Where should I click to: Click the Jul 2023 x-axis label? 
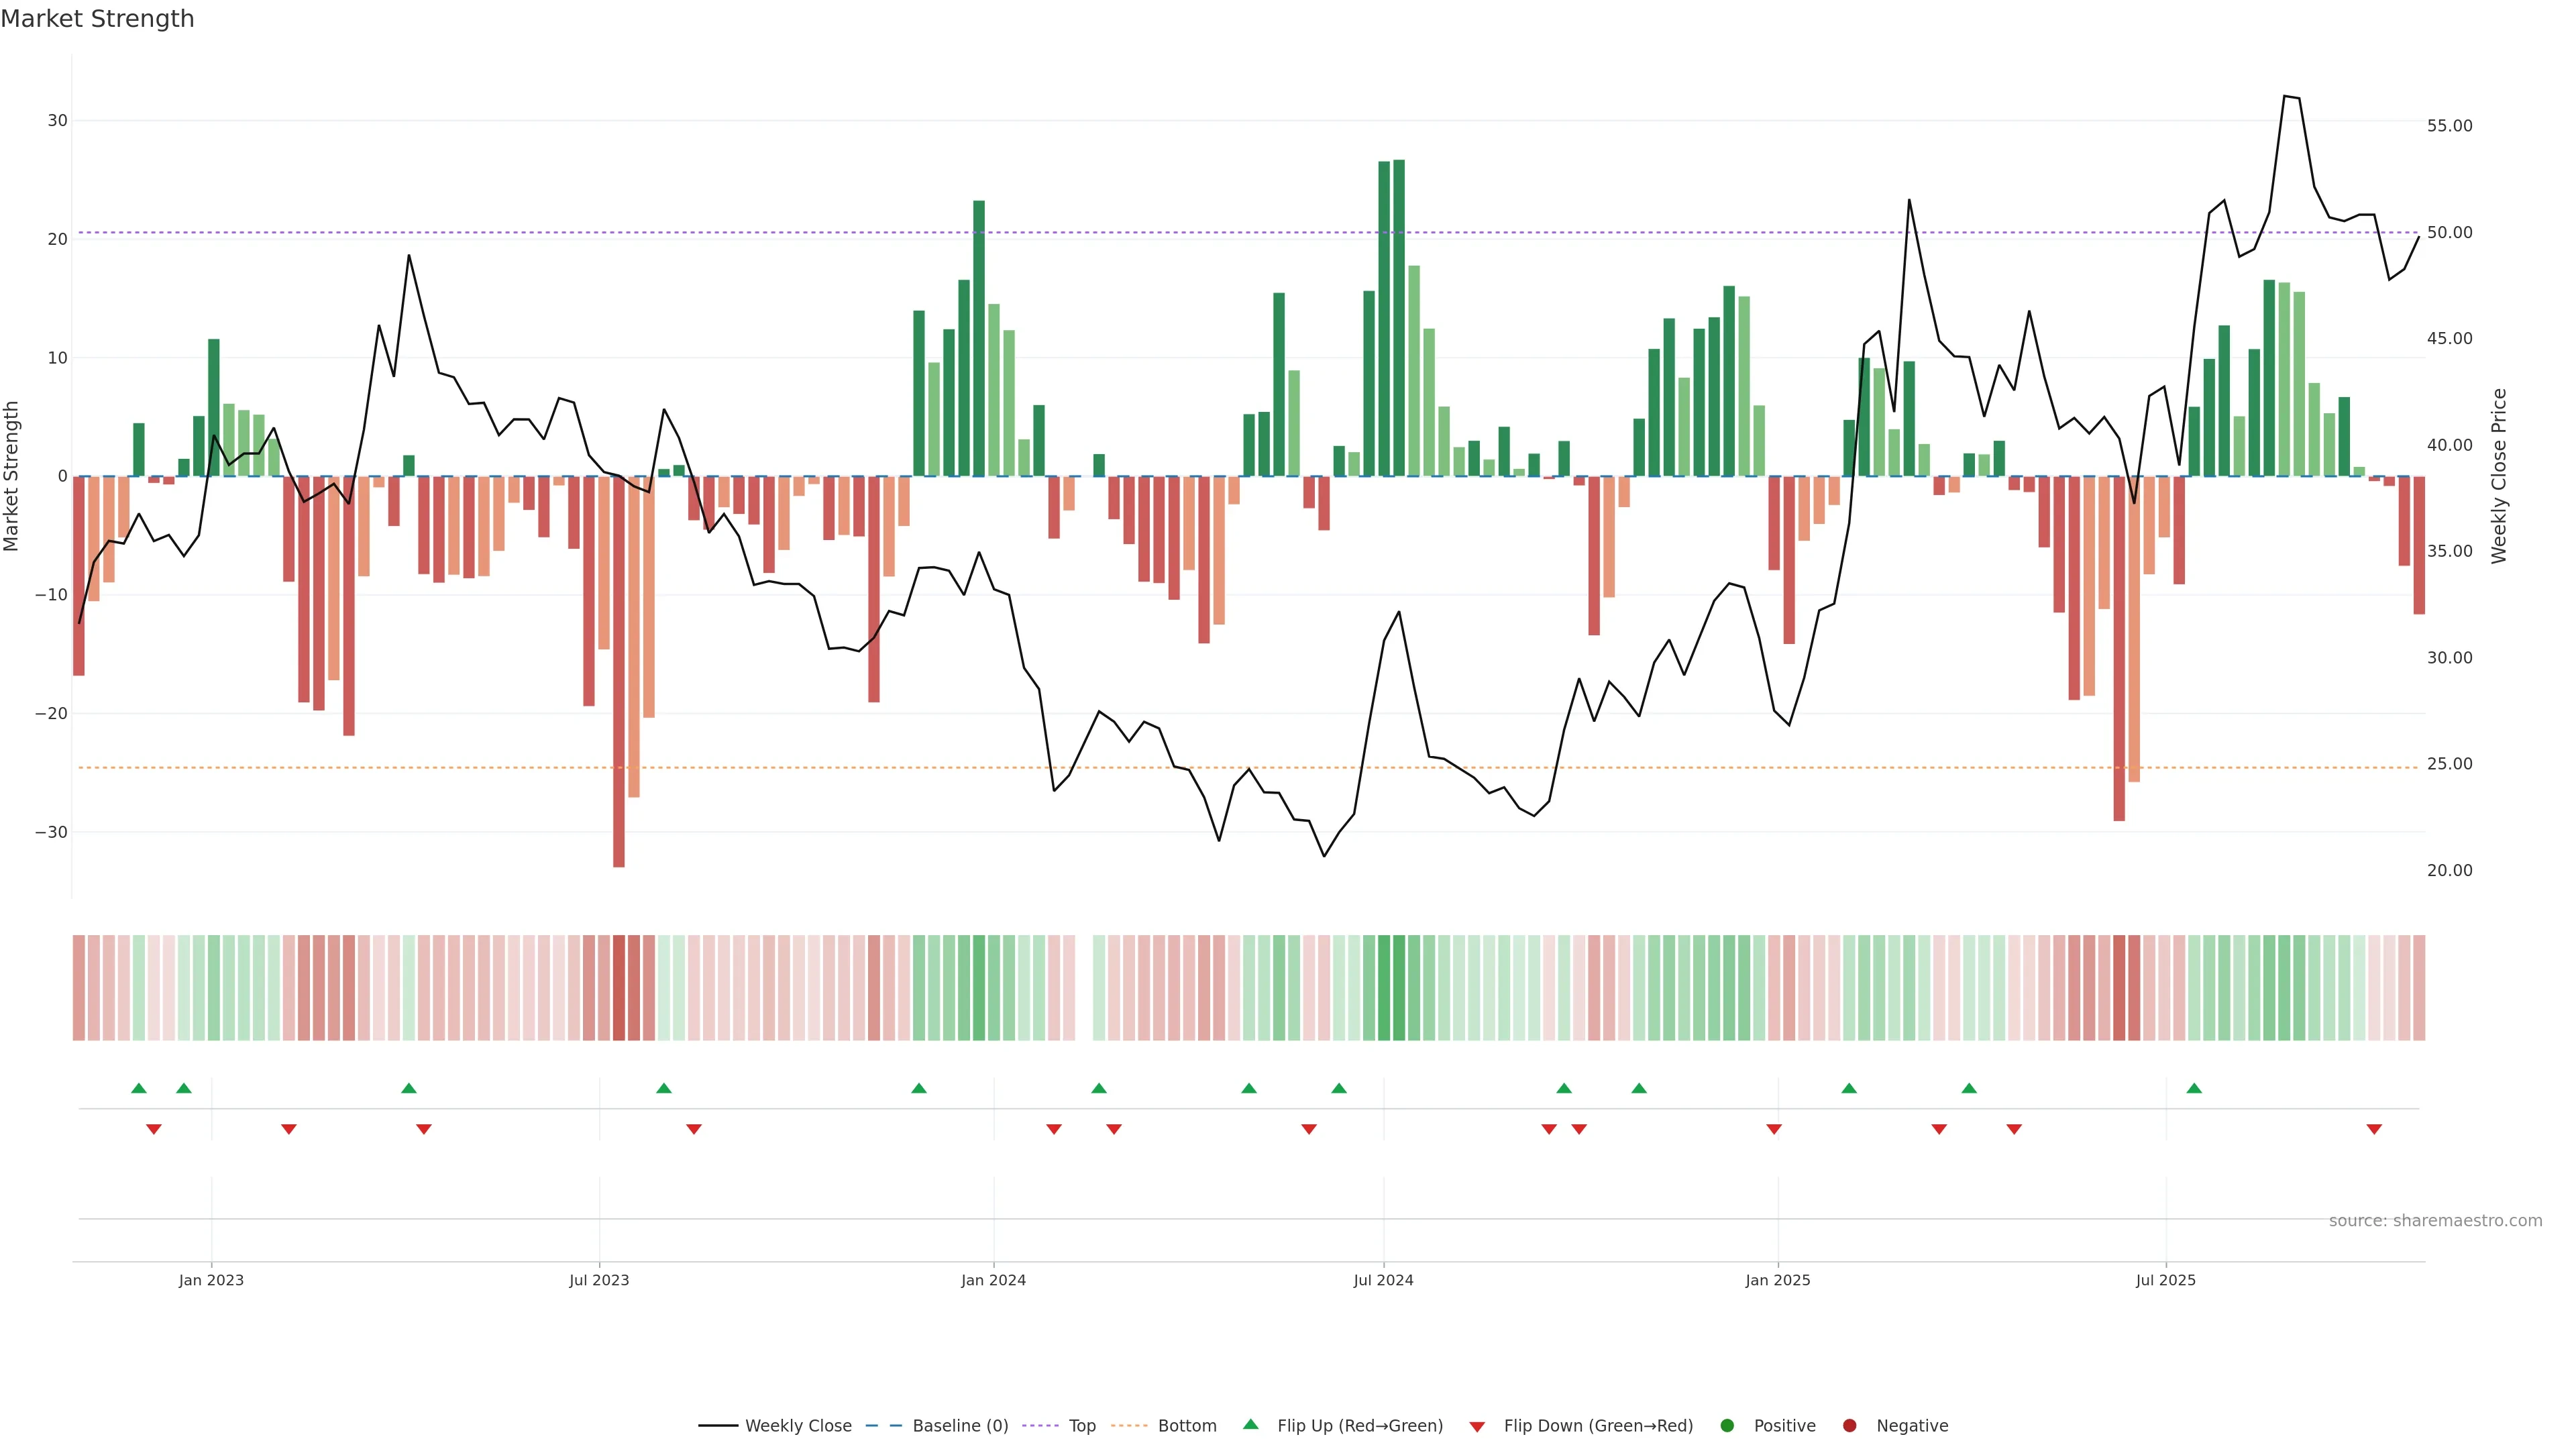[599, 1280]
